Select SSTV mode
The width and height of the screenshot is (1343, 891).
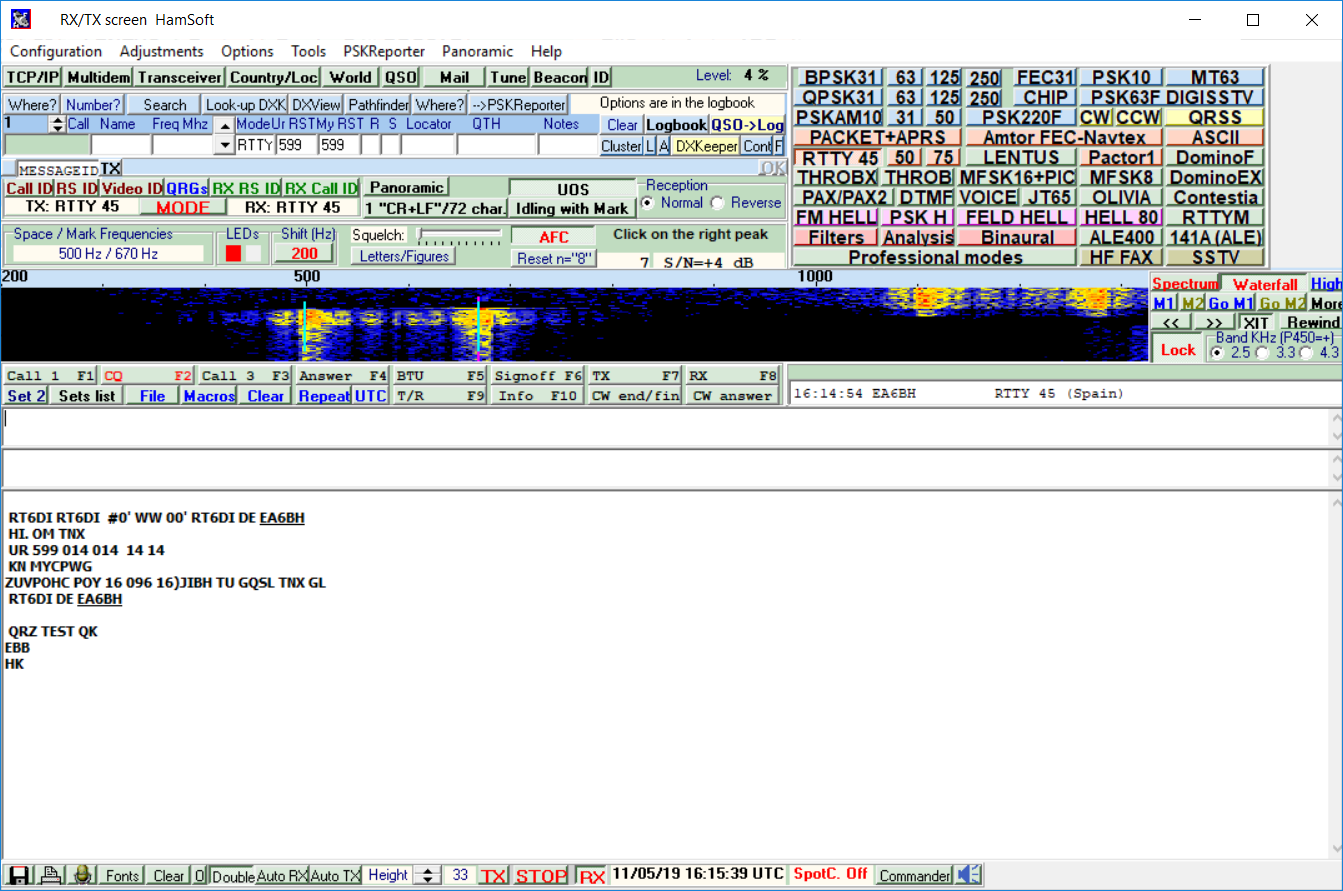[1215, 257]
